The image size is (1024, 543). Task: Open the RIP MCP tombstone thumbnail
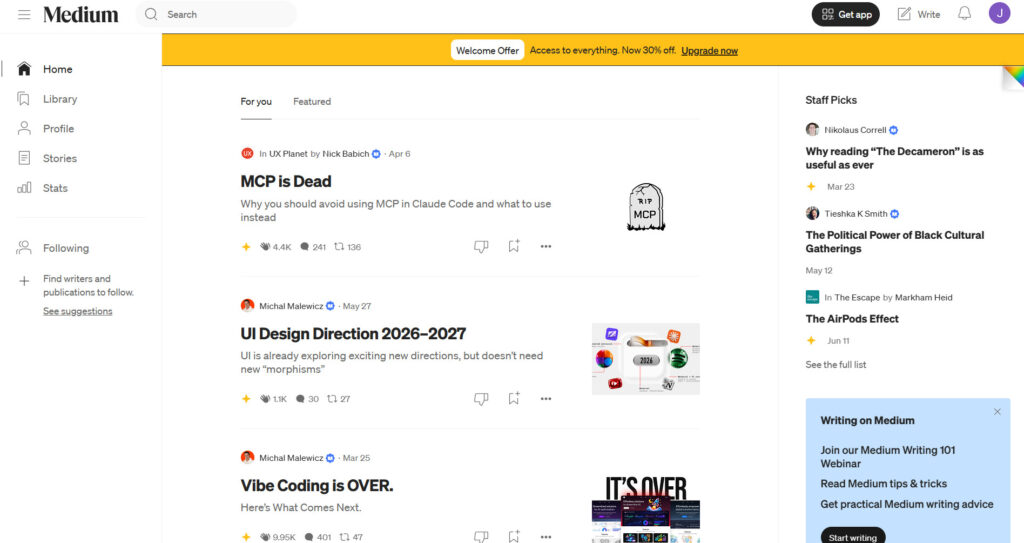[x=646, y=207]
